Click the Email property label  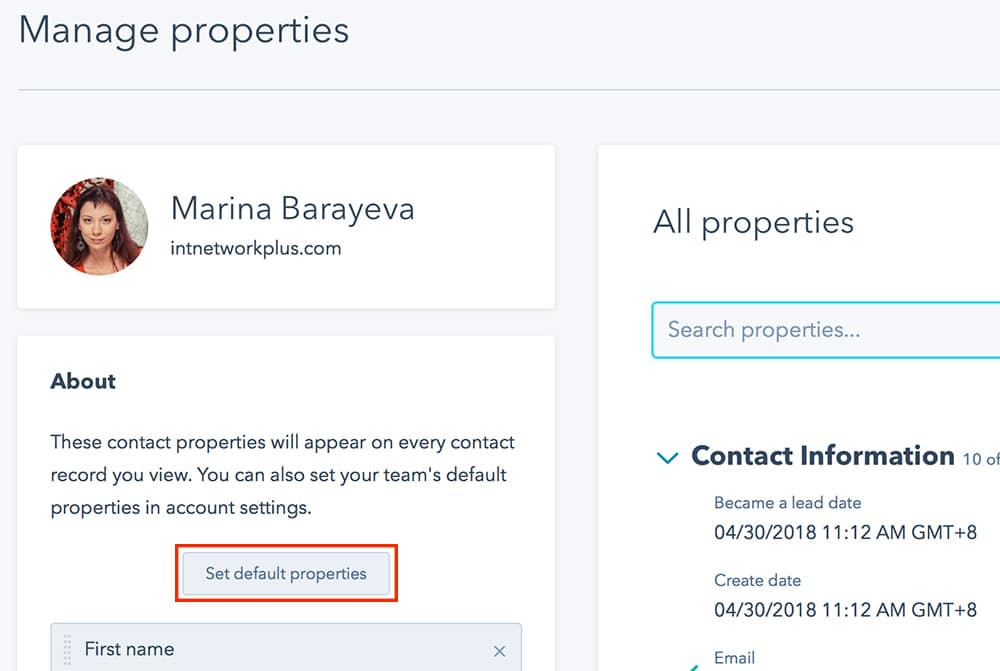(734, 659)
